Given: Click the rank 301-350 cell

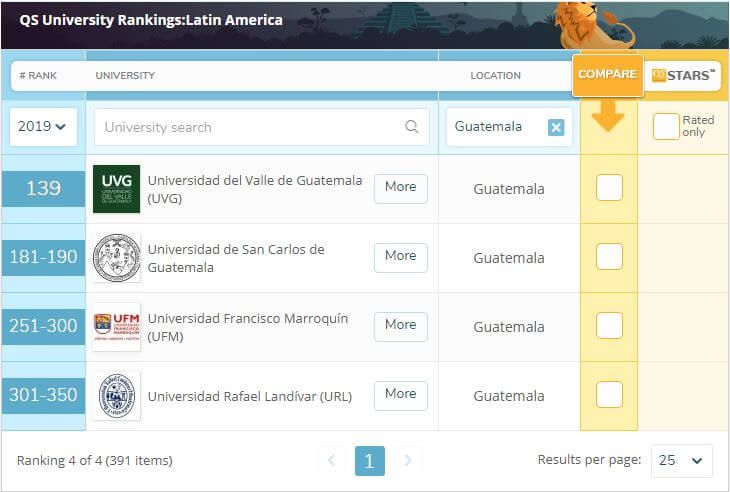Looking at the screenshot, I should pyautogui.click(x=43, y=395).
